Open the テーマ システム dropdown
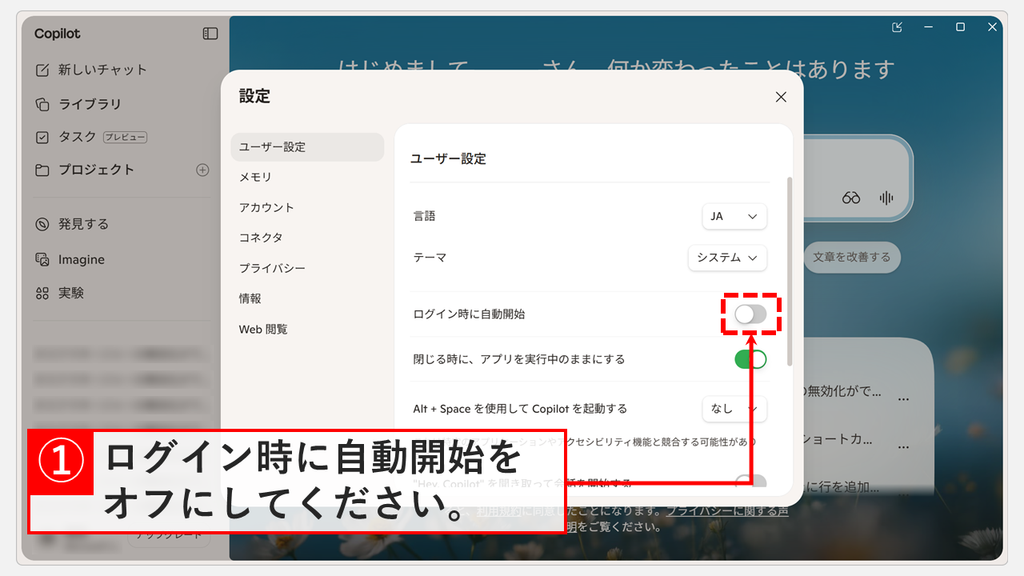Image resolution: width=1024 pixels, height=576 pixels. pyautogui.click(x=727, y=257)
